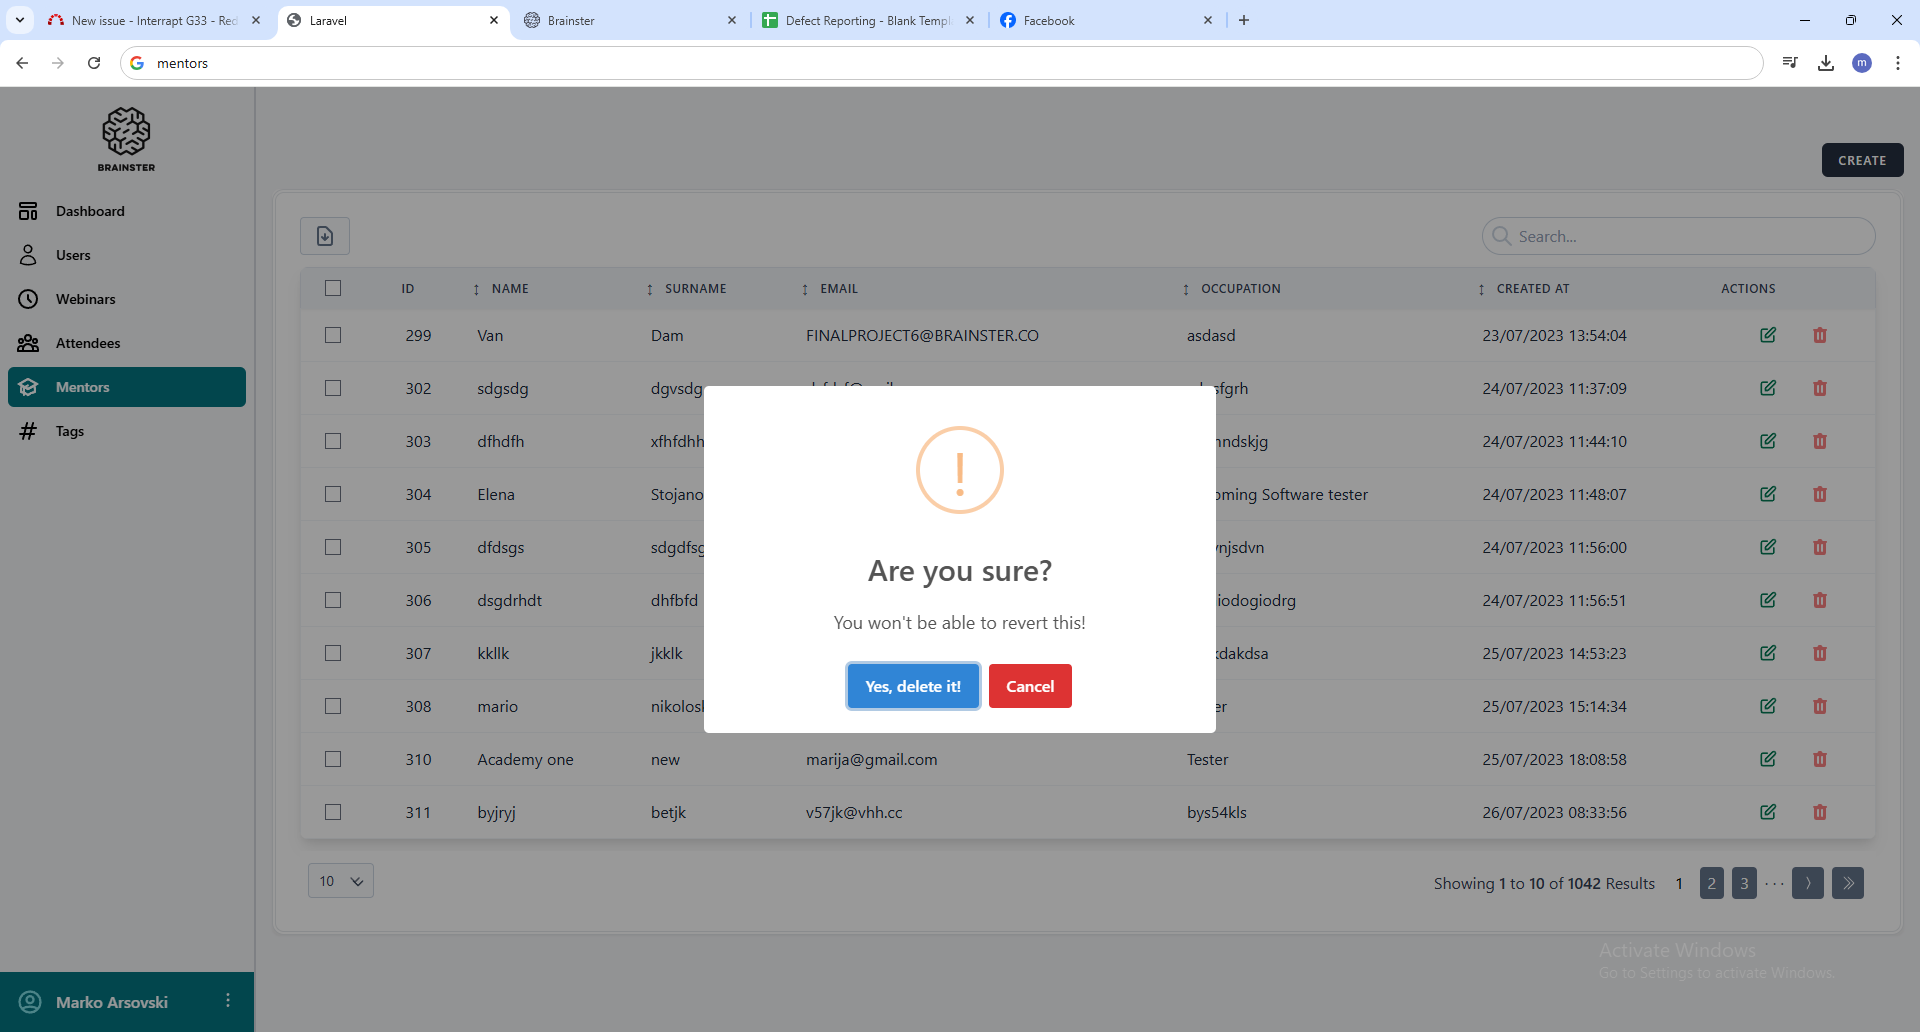
Task: Open the user menu dots beside Marko Arsovski
Action: pyautogui.click(x=228, y=1001)
